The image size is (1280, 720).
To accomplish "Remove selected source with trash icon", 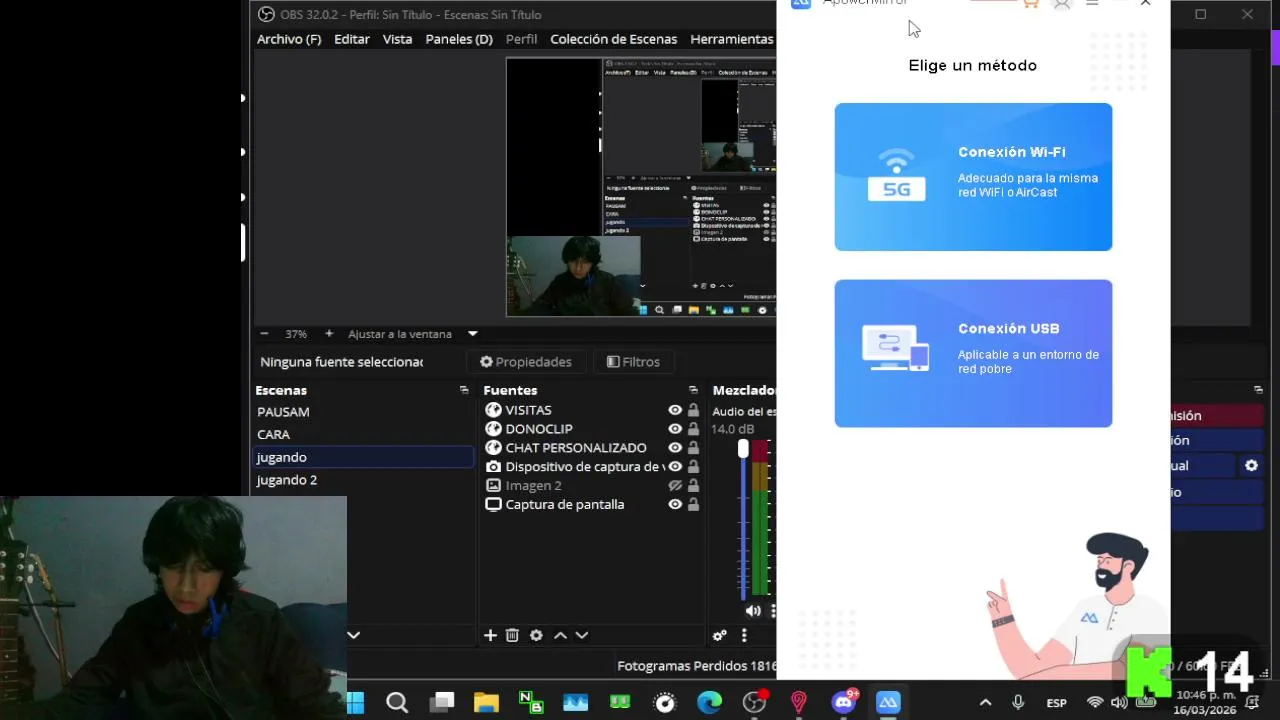I will (x=512, y=635).
